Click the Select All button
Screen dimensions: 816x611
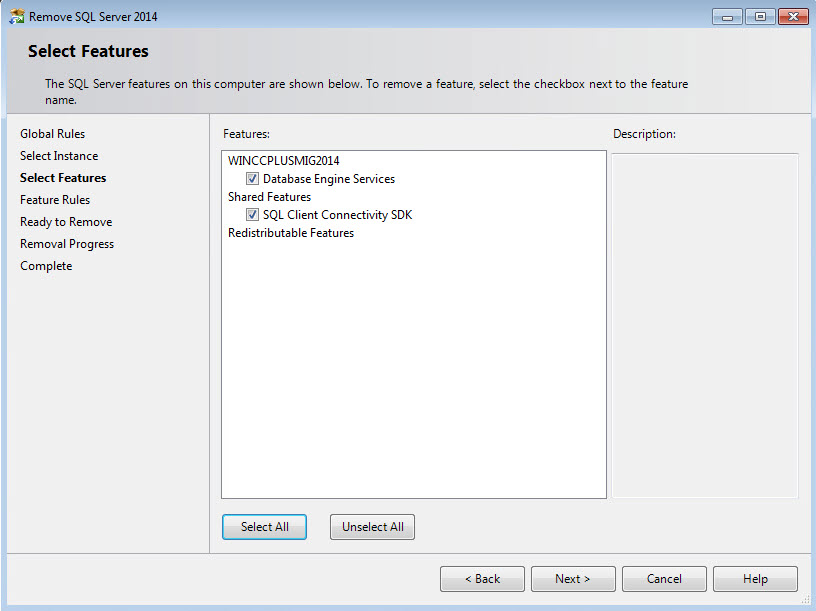click(x=264, y=527)
